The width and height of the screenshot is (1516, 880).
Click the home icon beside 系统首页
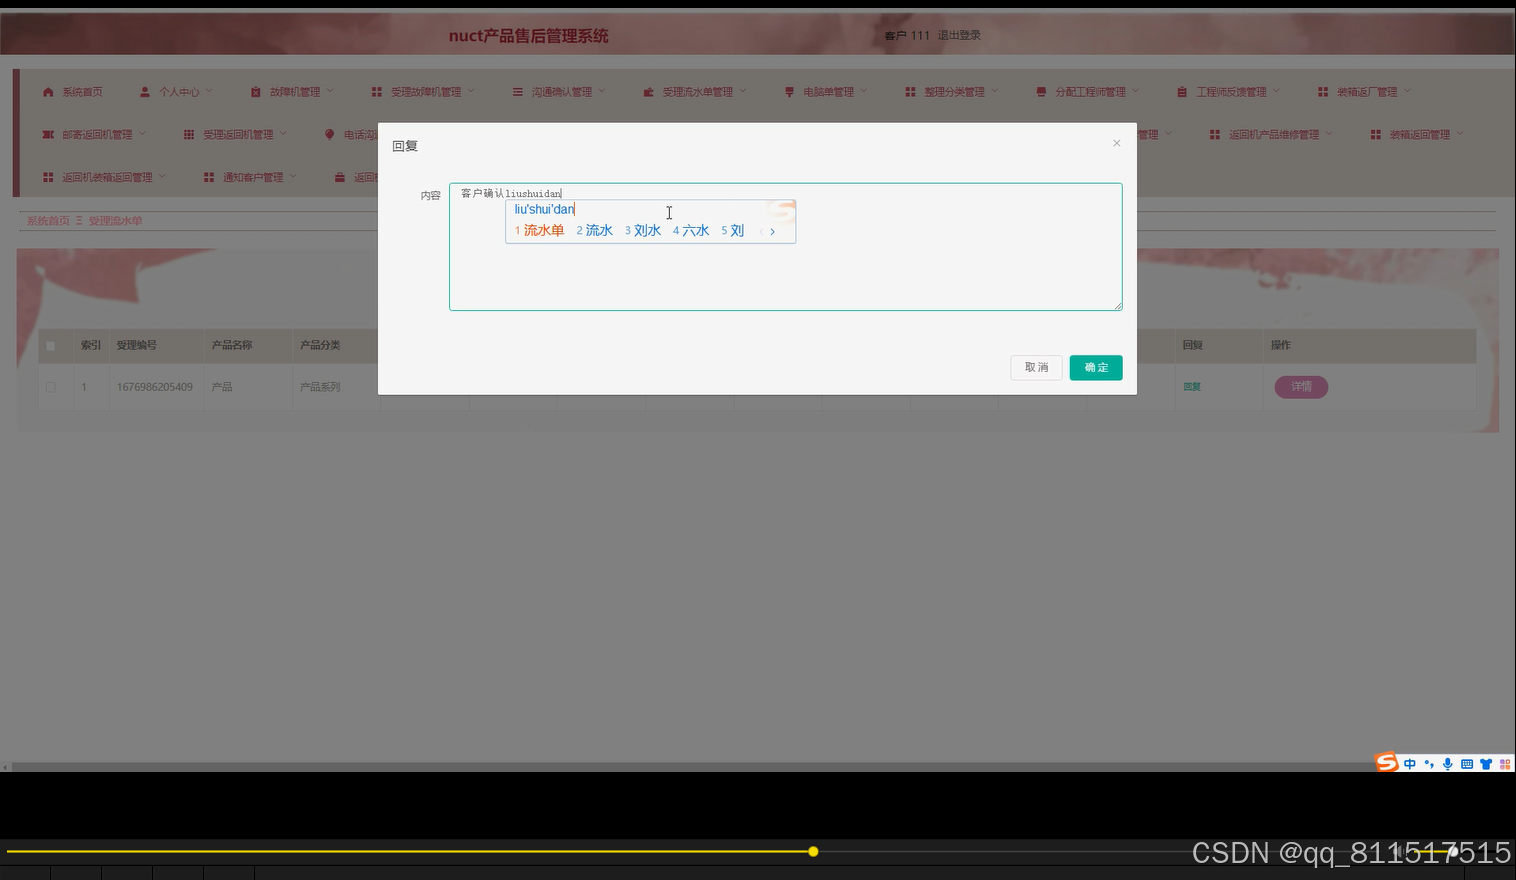click(x=47, y=91)
